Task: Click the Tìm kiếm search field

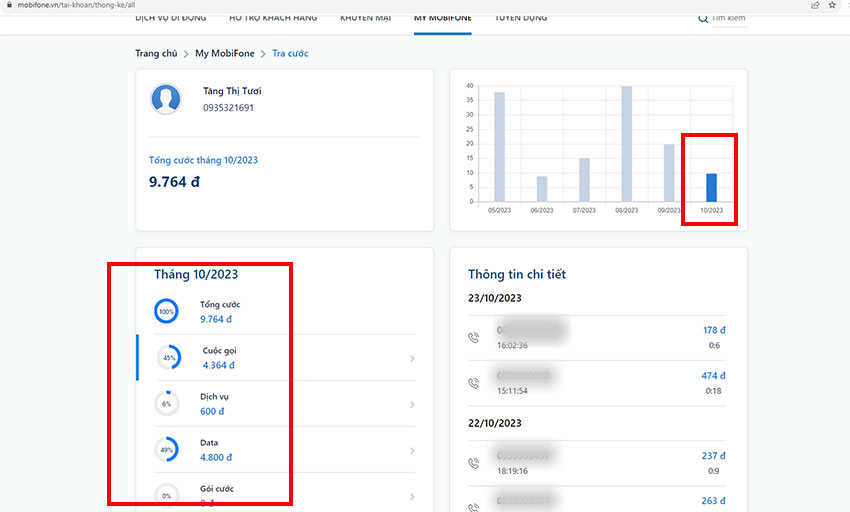Action: [729, 18]
